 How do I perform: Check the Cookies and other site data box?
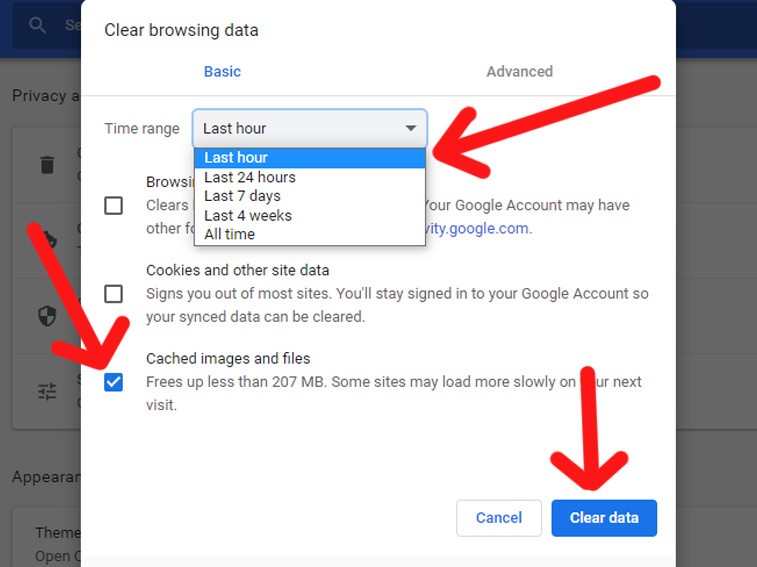tap(114, 293)
